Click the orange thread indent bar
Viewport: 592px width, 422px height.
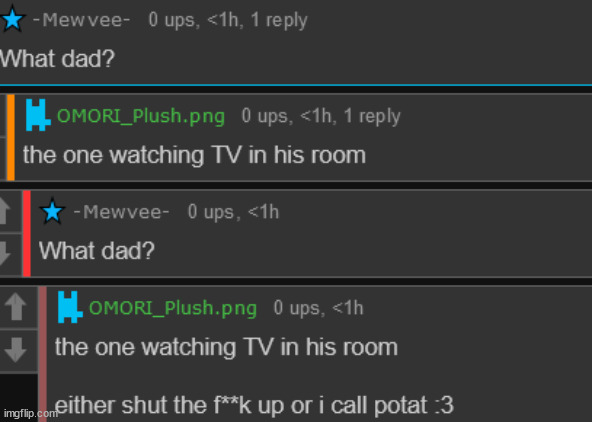[x=11, y=137]
